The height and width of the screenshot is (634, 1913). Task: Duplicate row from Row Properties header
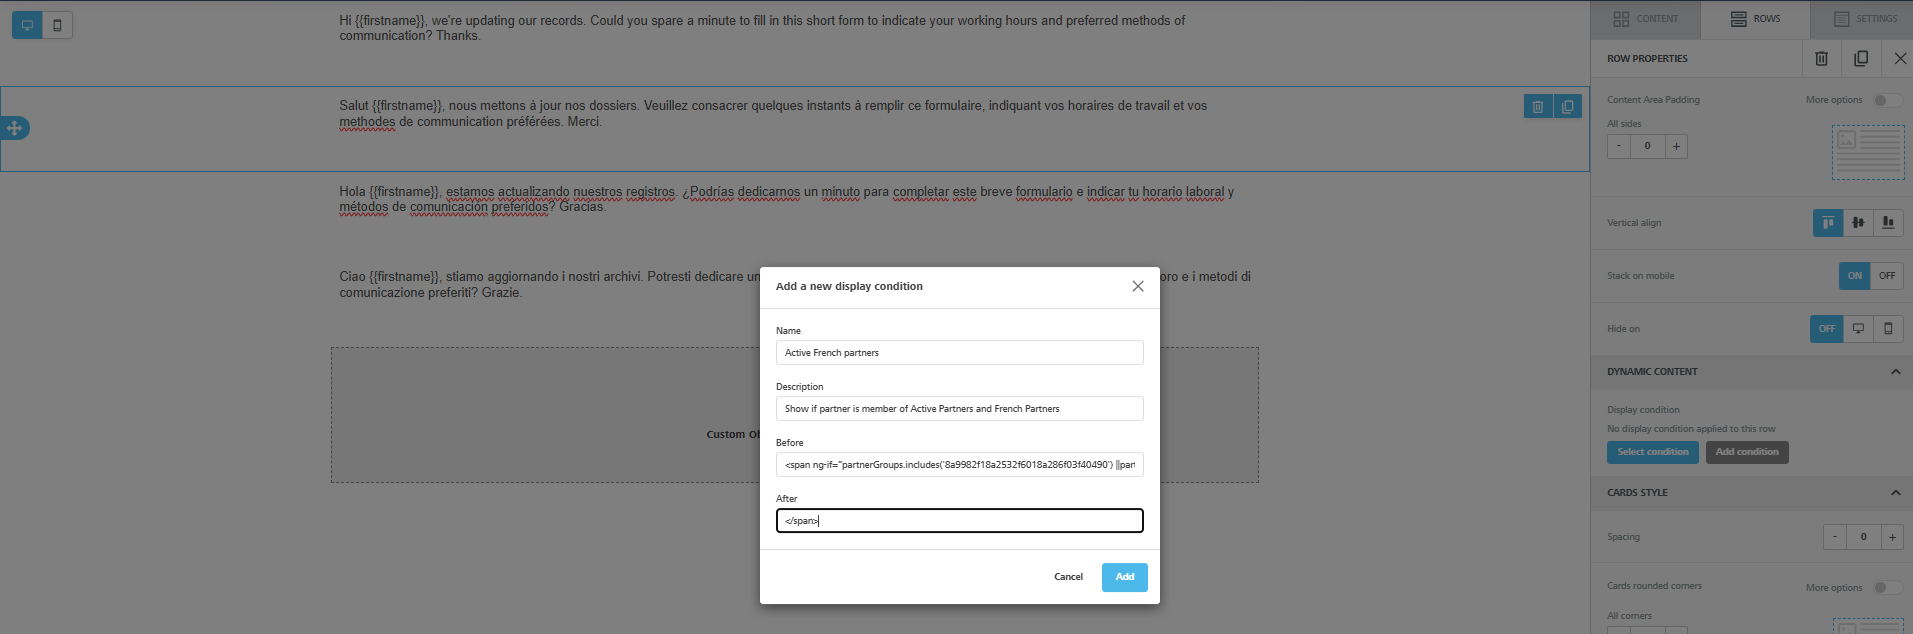click(1861, 58)
